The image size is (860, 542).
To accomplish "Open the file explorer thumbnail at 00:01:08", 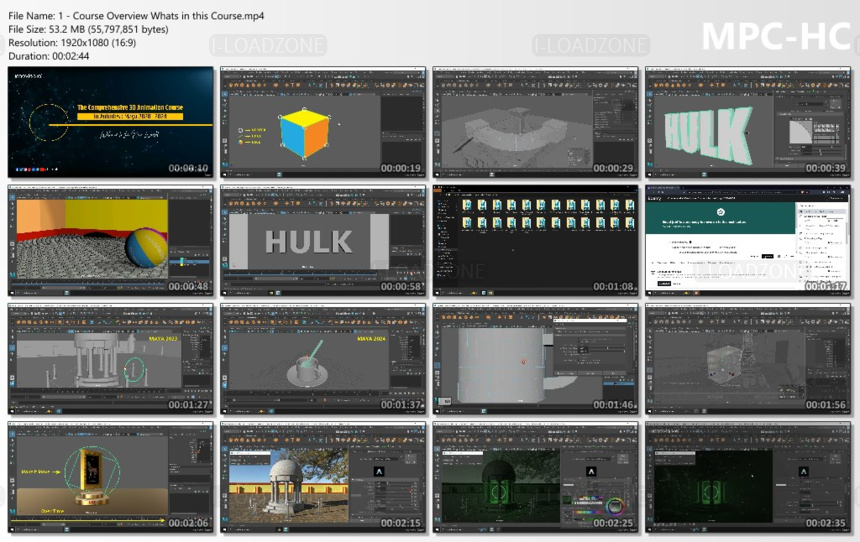I will [536, 241].
